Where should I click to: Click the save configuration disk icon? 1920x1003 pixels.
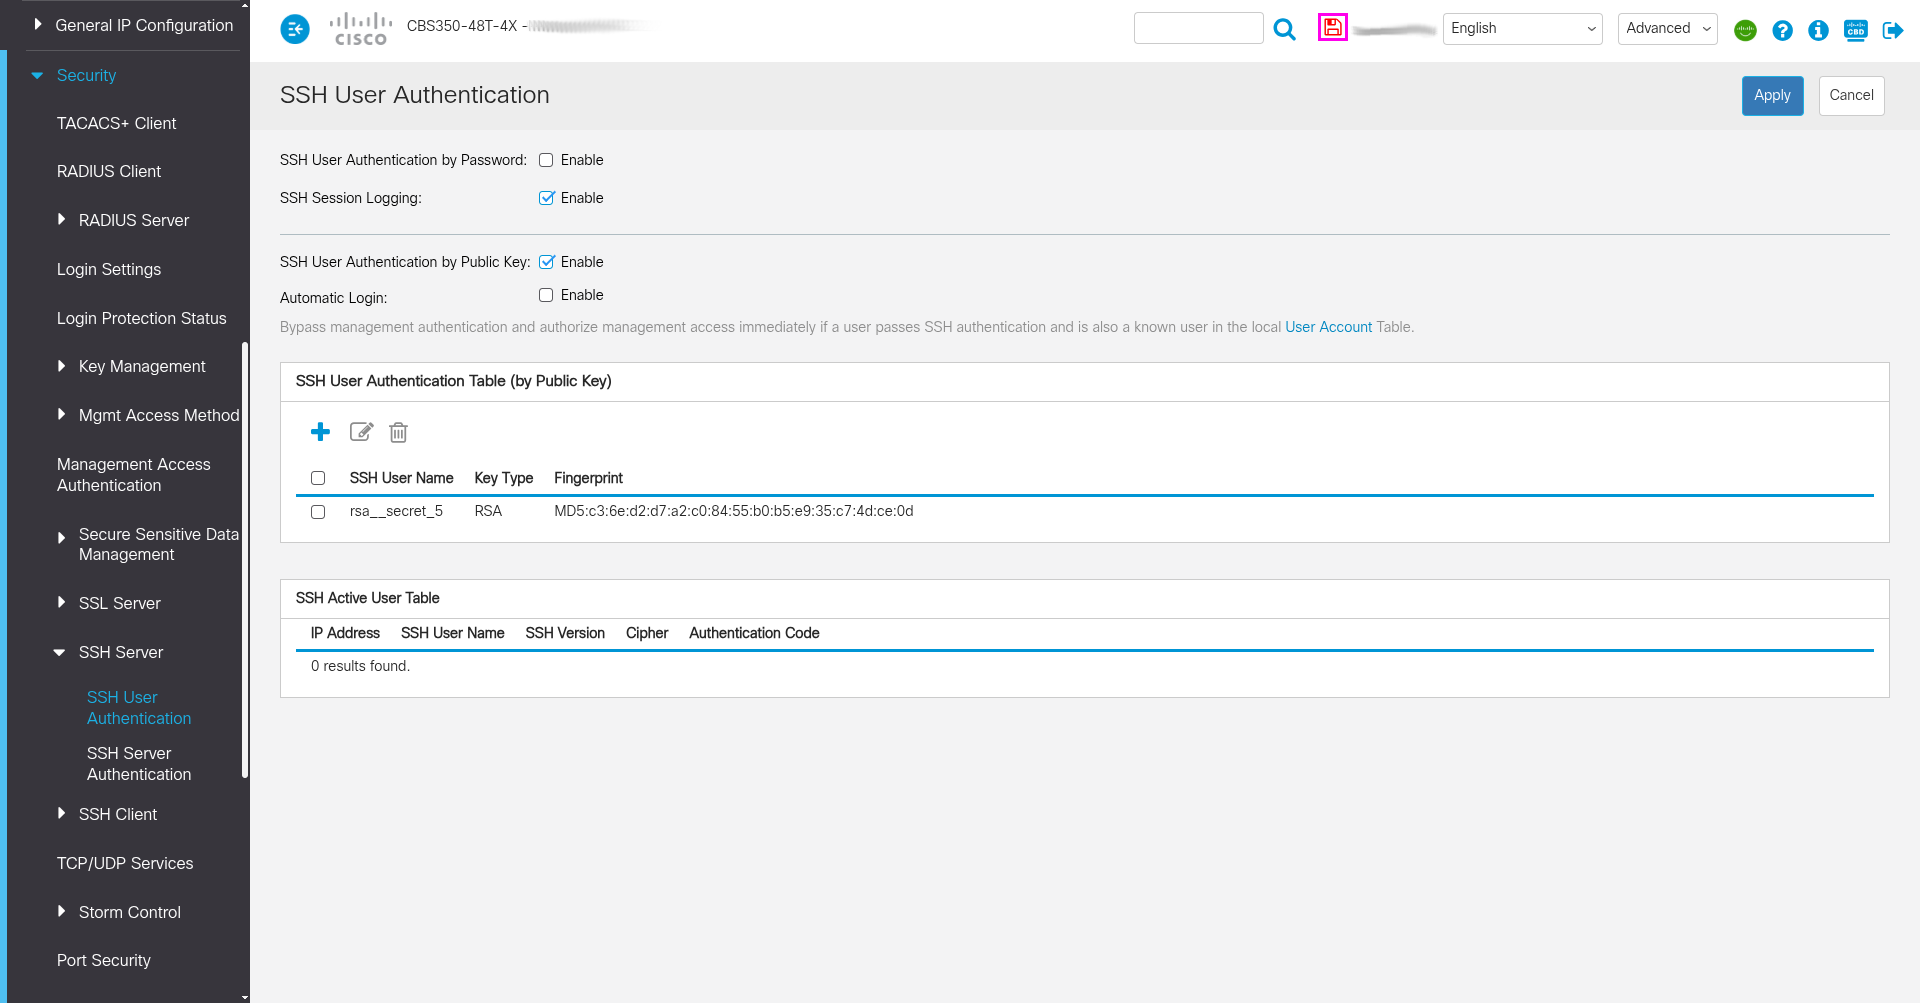[1332, 28]
